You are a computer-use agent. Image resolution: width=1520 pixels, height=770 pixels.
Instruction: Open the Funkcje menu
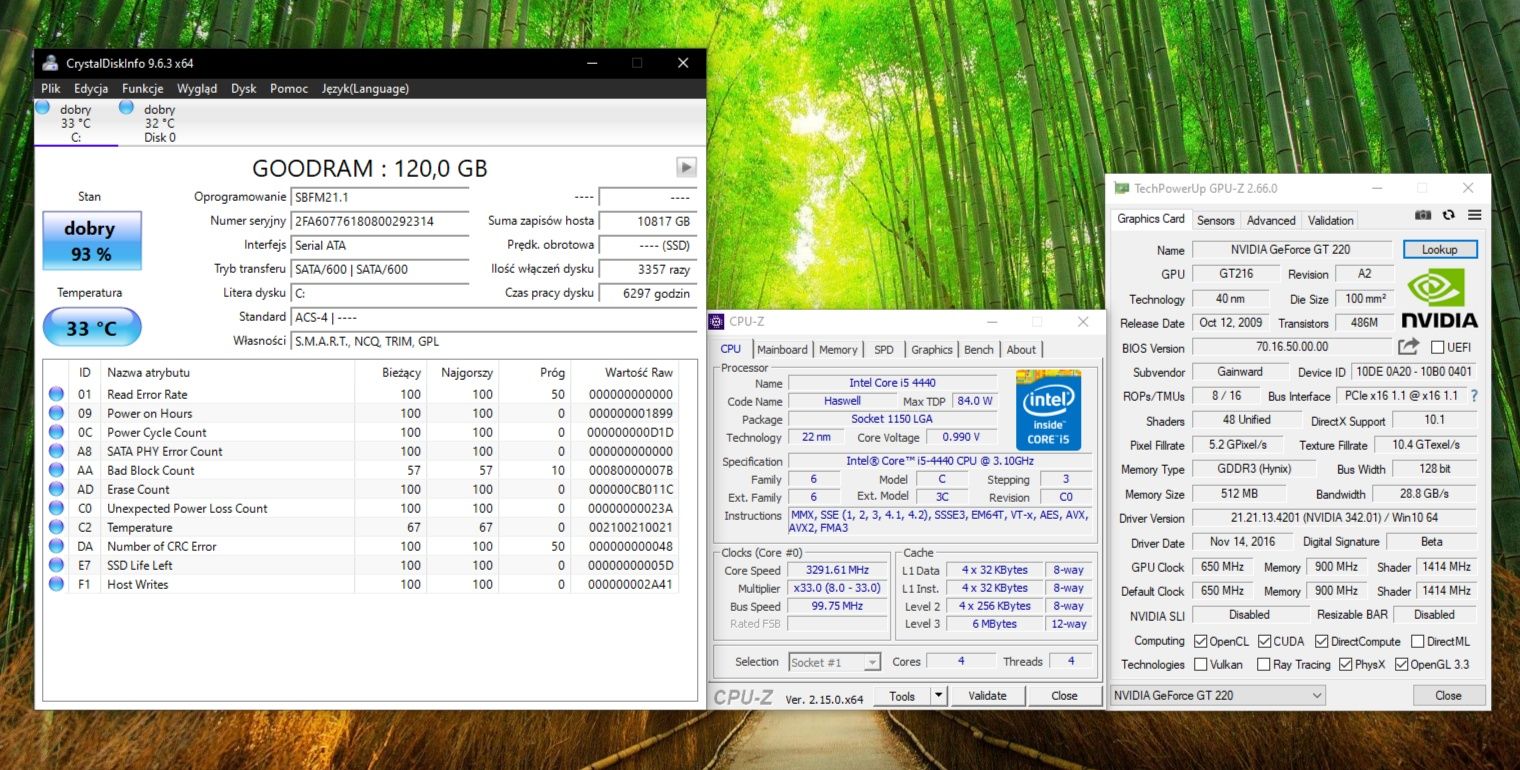click(143, 88)
